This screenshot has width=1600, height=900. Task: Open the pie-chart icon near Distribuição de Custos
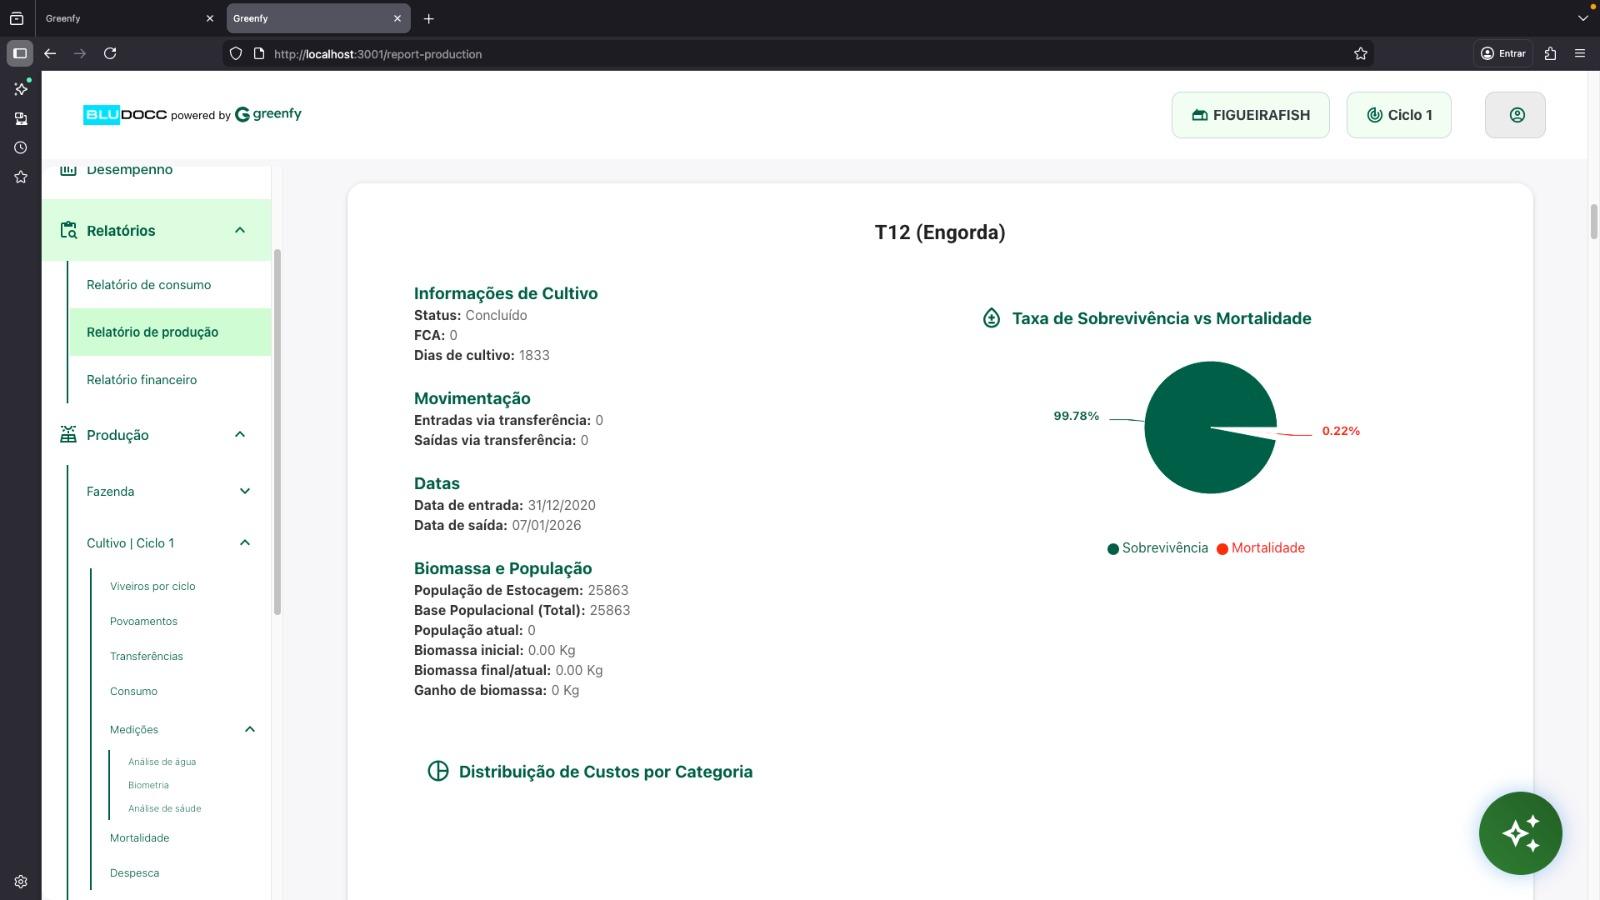437,771
